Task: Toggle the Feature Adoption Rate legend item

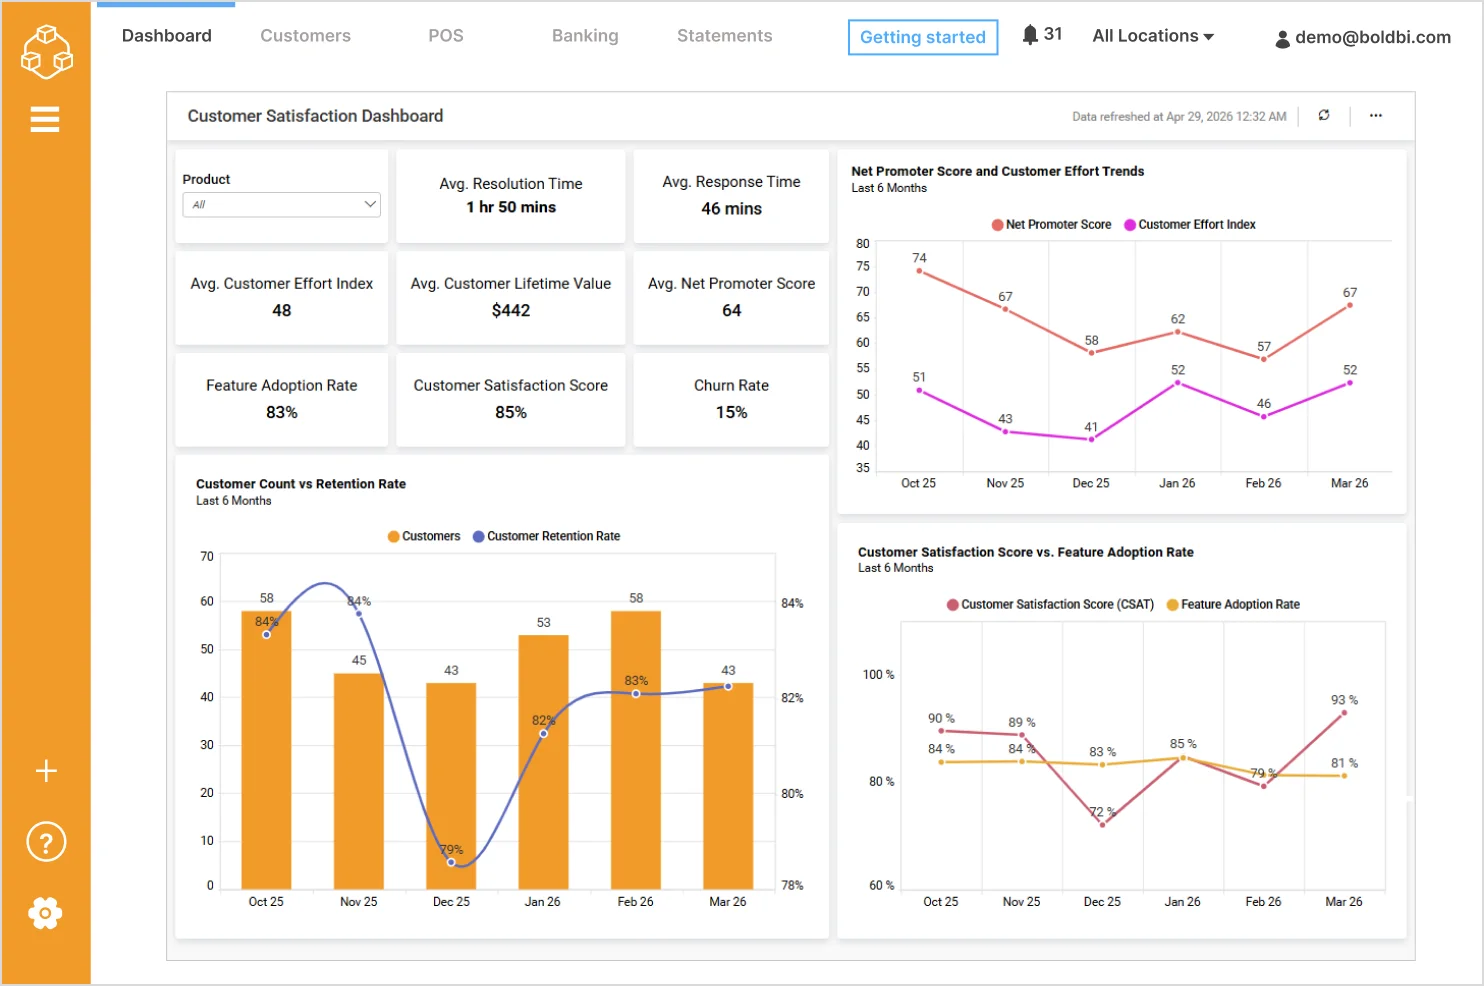Action: pyautogui.click(x=1233, y=605)
